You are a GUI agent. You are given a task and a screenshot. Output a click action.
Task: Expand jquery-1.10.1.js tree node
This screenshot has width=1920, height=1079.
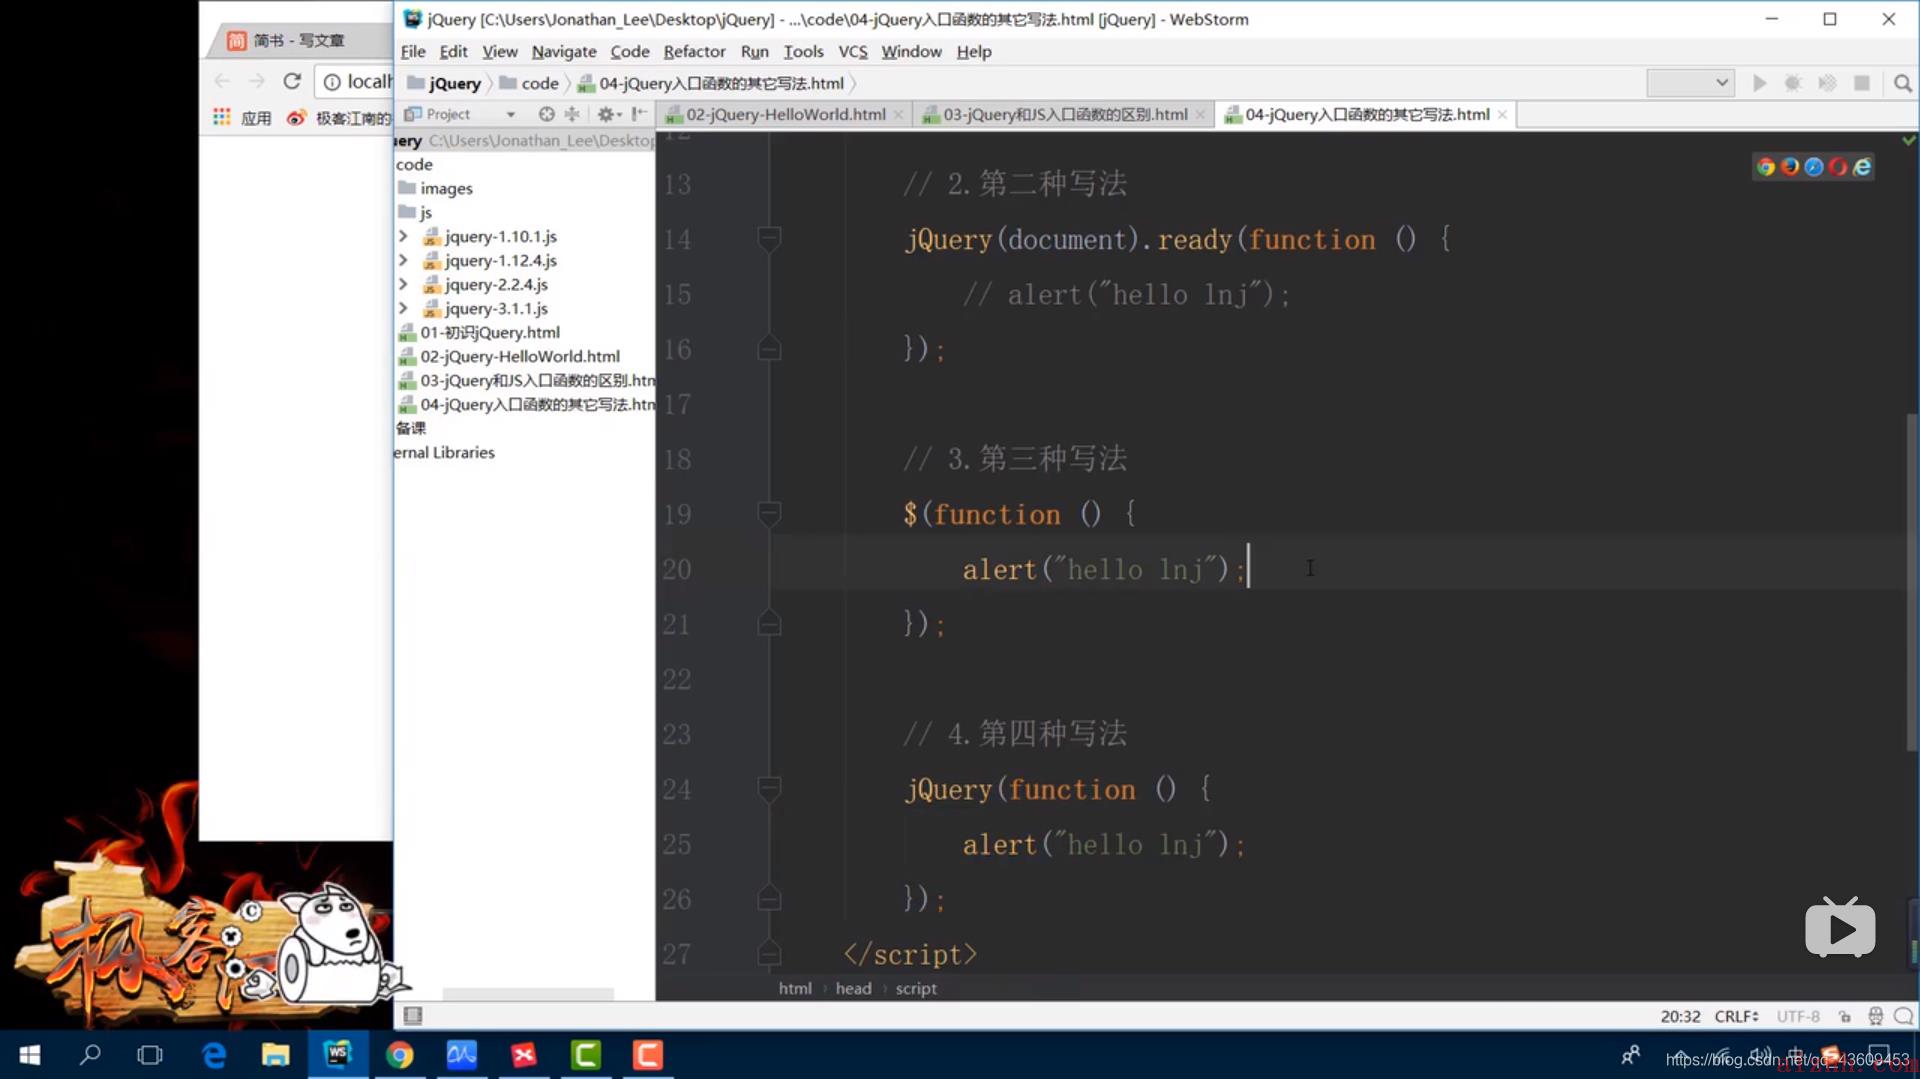(x=403, y=236)
